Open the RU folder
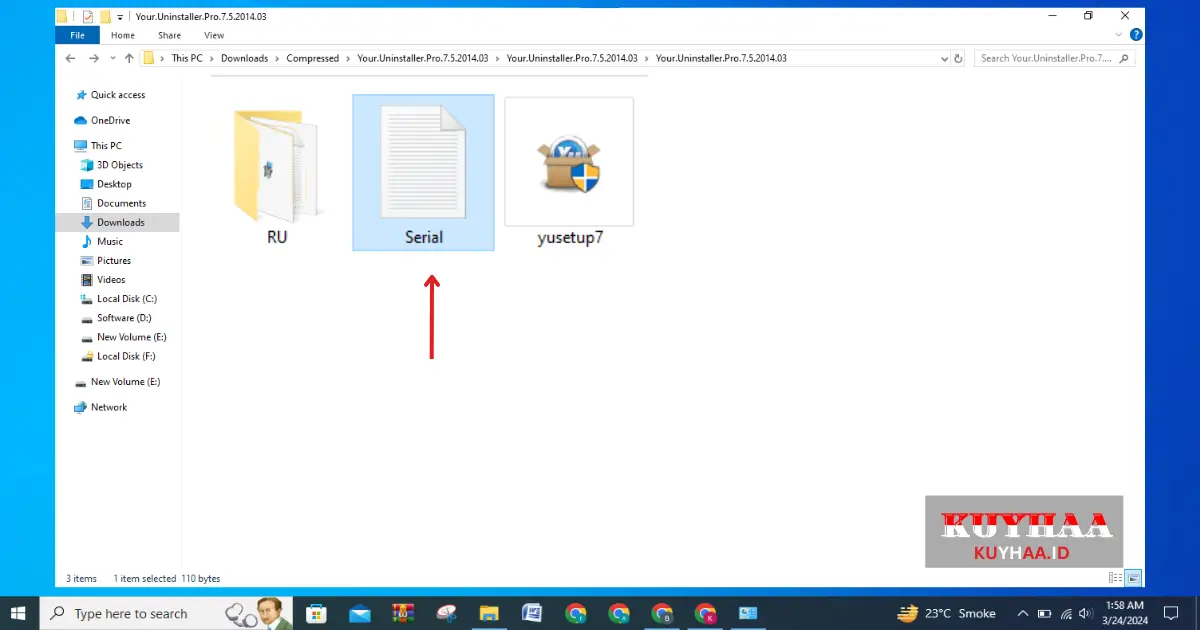The image size is (1200, 630). coord(277,177)
